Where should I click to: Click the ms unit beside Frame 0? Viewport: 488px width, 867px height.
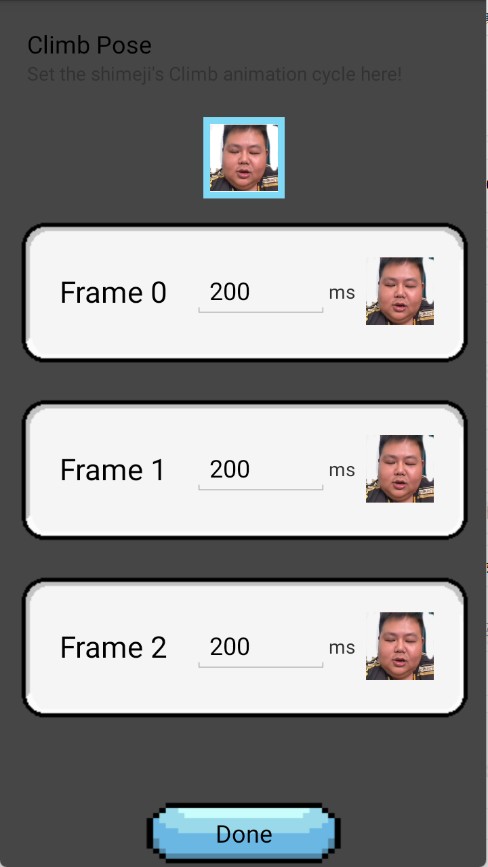(342, 293)
